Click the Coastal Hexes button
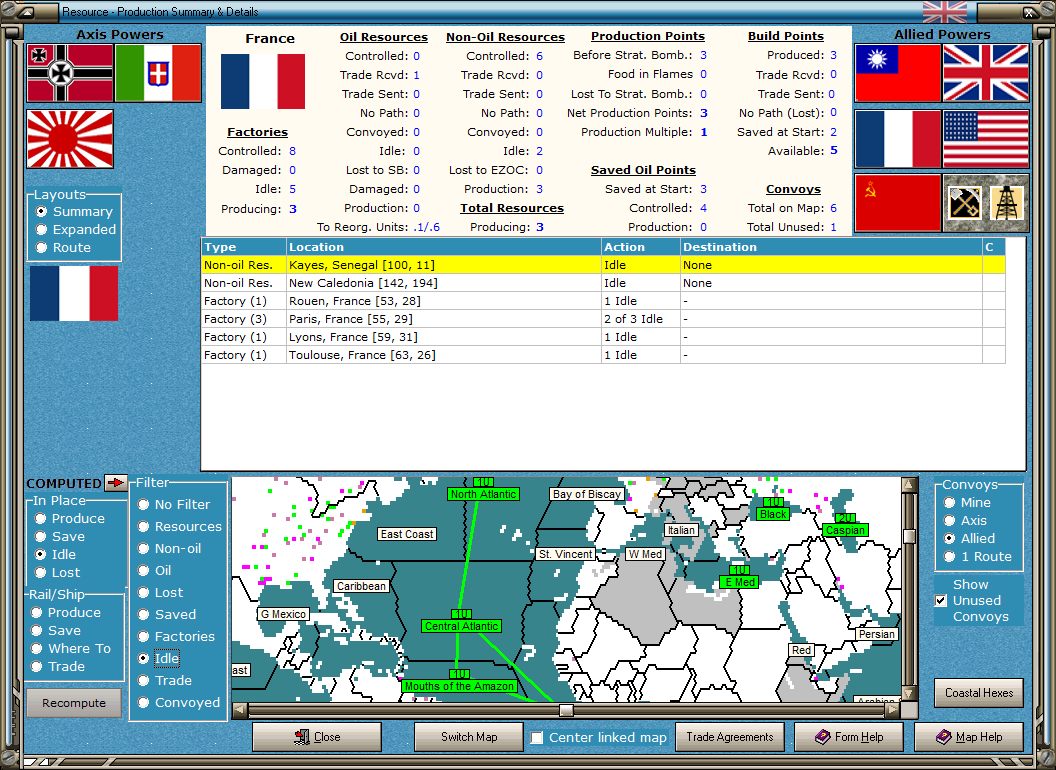This screenshot has height=770, width=1056. click(979, 693)
